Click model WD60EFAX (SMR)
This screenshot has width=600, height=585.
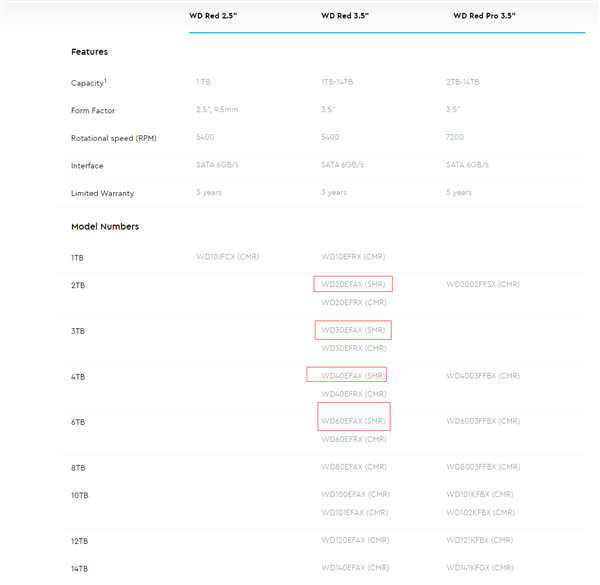click(x=353, y=421)
